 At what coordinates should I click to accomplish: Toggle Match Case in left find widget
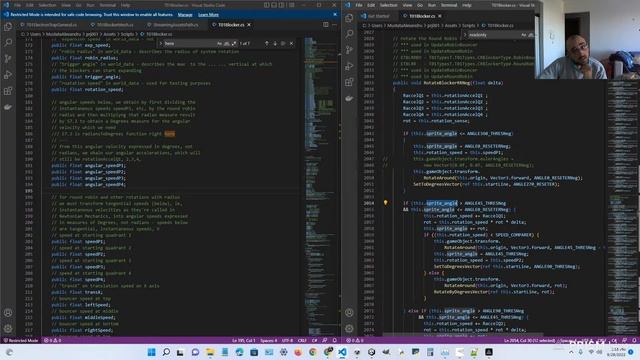(x=219, y=43)
